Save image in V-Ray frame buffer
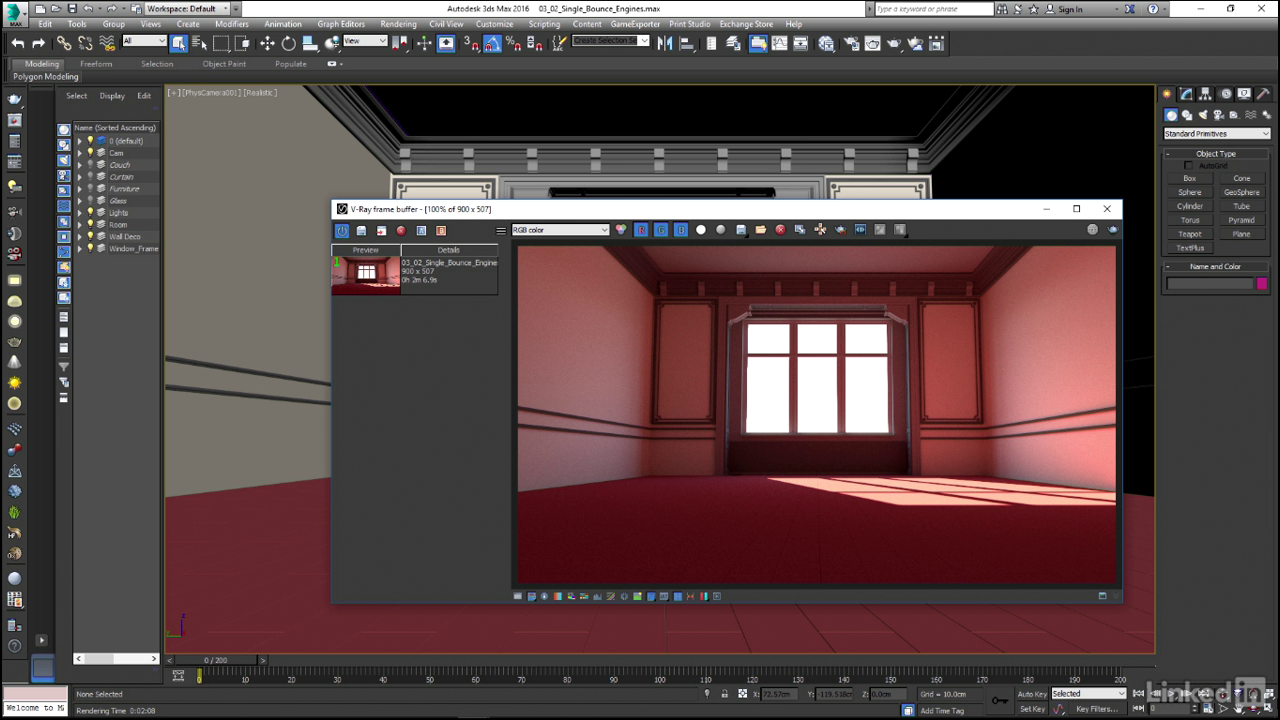The image size is (1280, 720). [741, 230]
